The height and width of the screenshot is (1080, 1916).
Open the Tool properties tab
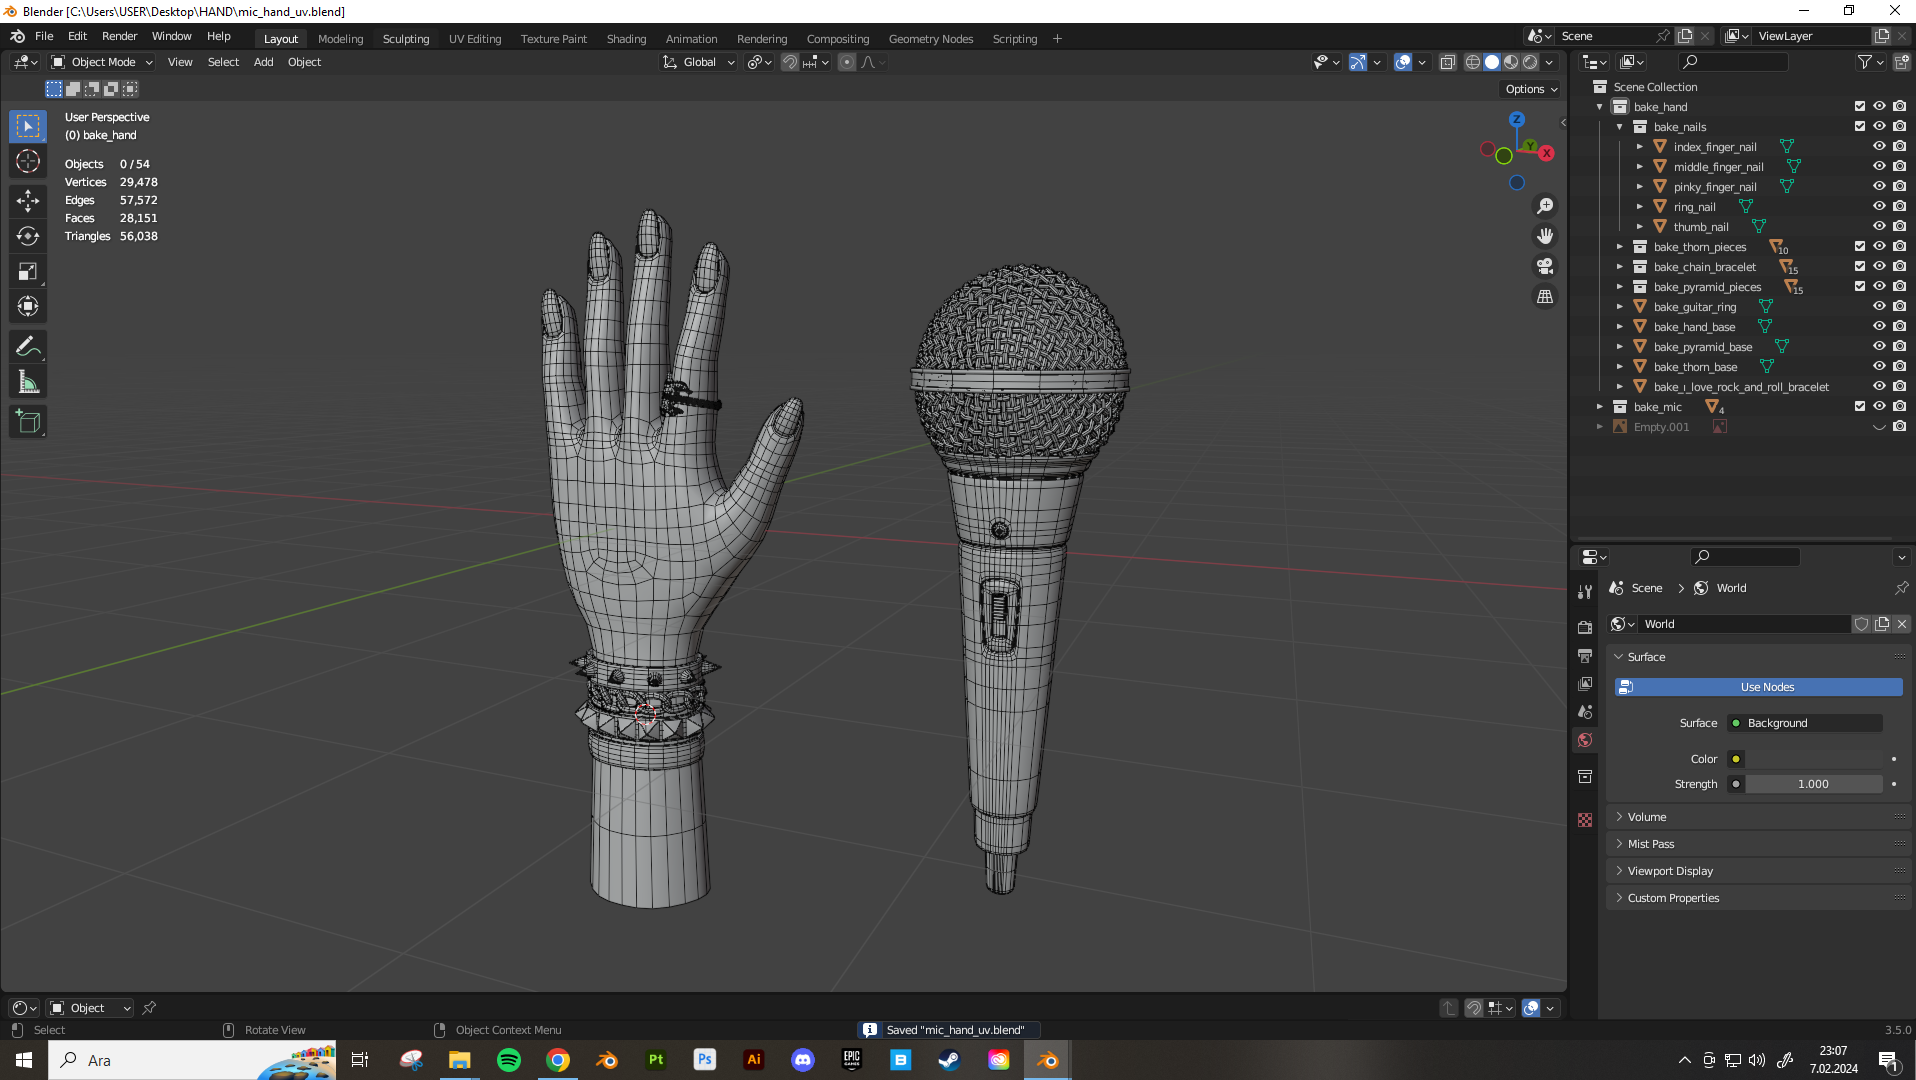tap(1585, 592)
